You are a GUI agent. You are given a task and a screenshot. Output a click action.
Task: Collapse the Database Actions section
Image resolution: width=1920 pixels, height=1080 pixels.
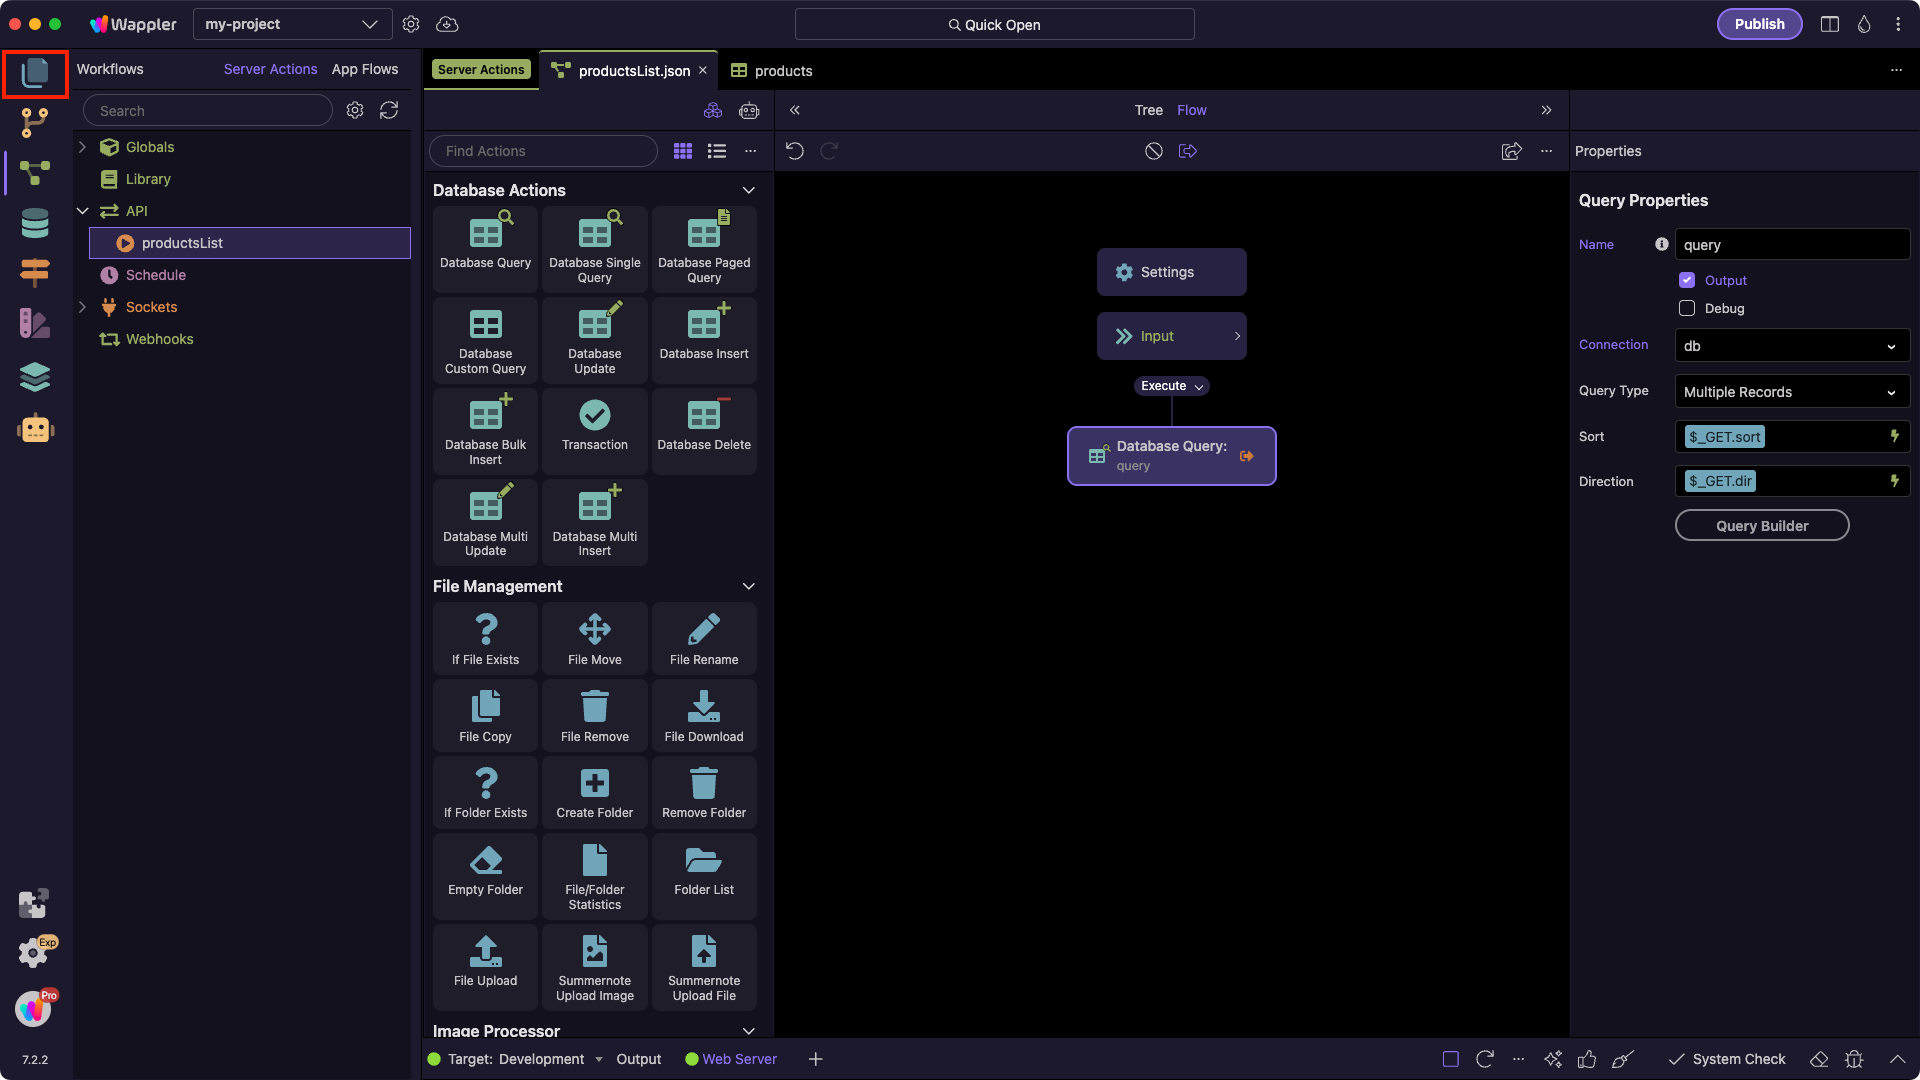(x=748, y=190)
